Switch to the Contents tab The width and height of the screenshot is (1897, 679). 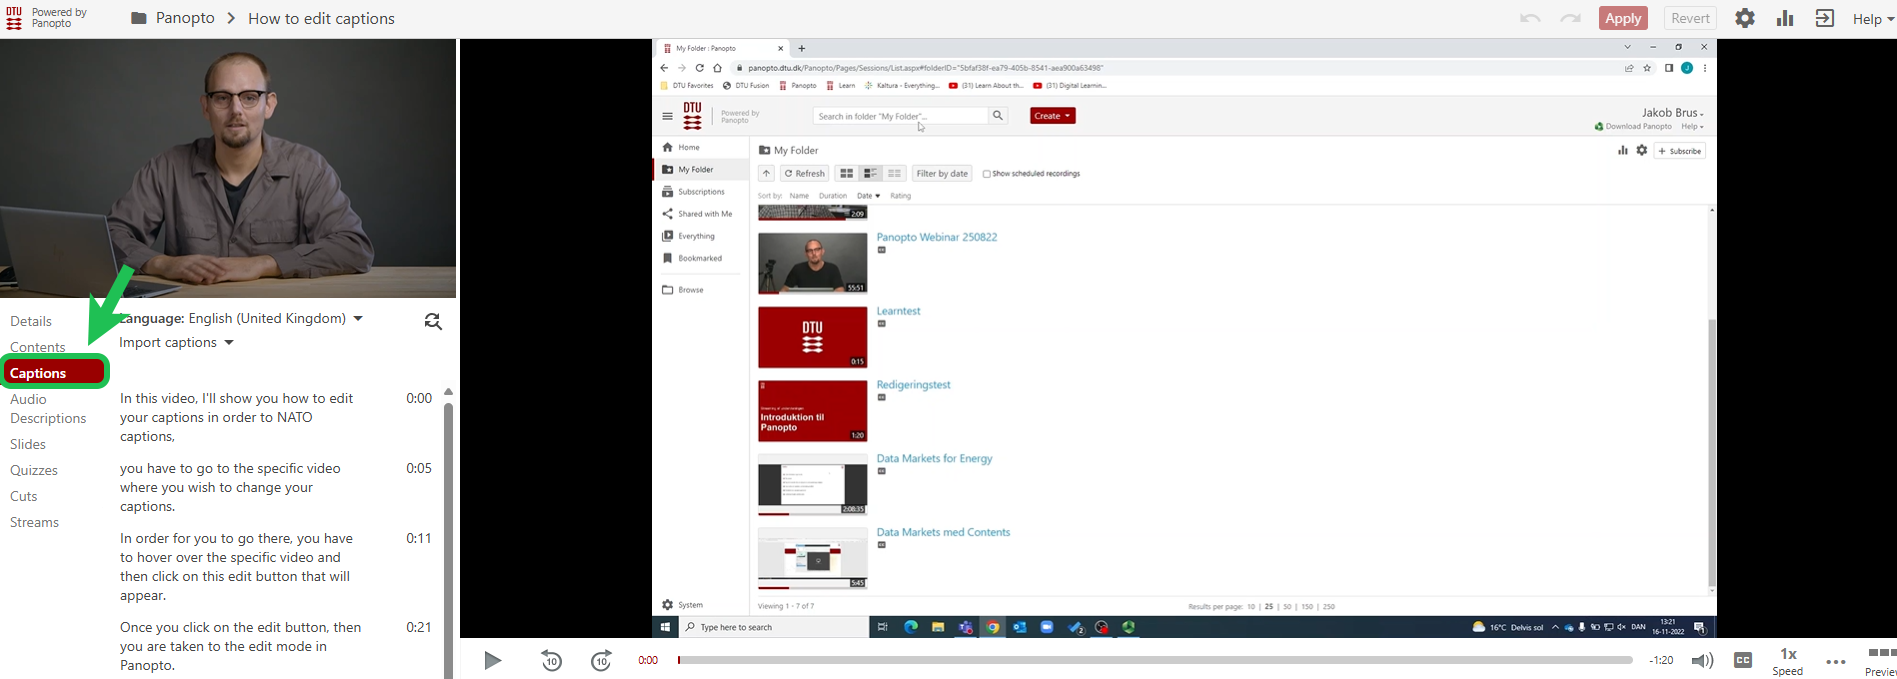tap(37, 347)
